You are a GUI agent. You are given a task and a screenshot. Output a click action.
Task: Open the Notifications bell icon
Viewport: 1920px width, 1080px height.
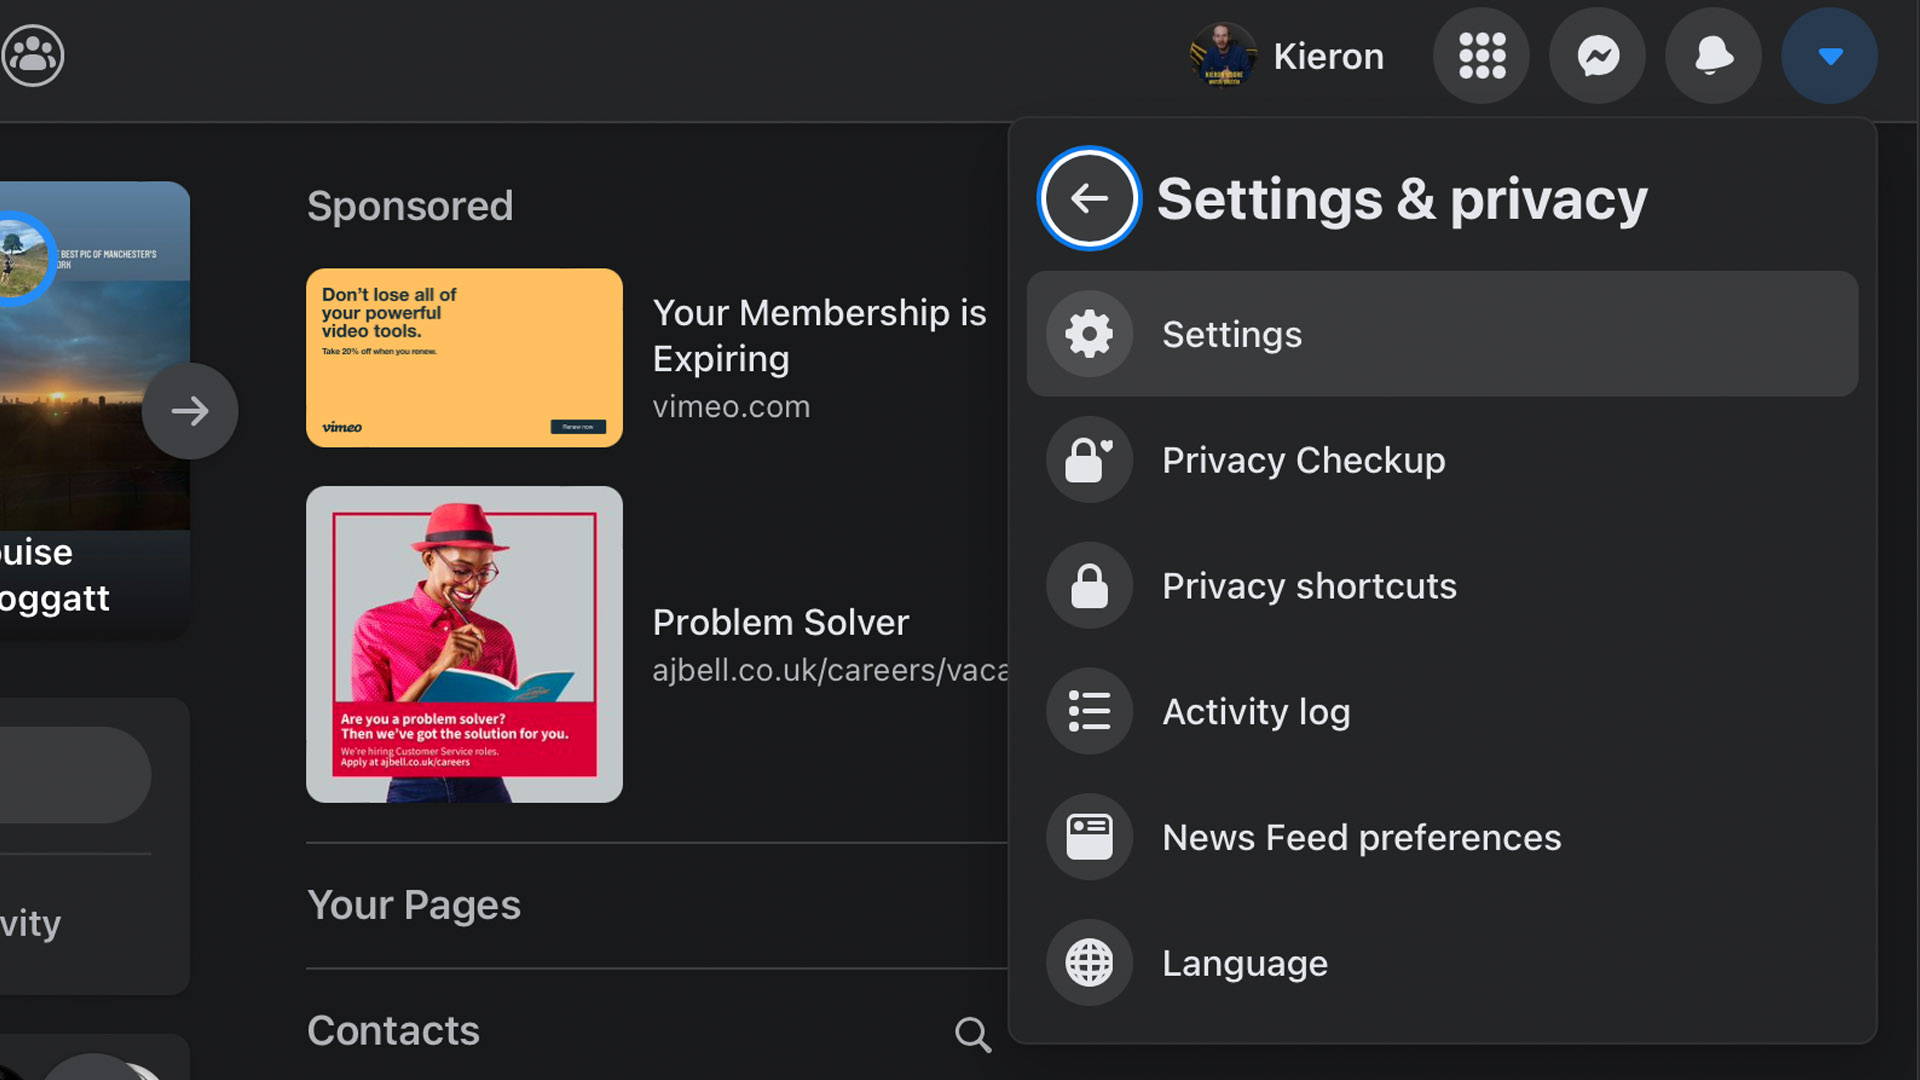point(1713,56)
